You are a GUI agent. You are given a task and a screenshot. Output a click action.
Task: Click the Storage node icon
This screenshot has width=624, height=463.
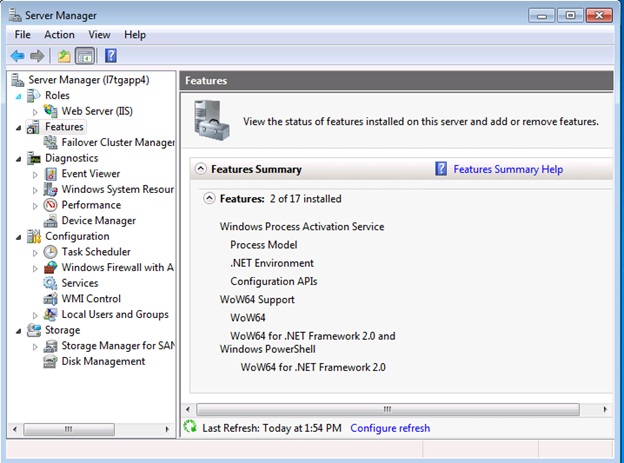34,330
